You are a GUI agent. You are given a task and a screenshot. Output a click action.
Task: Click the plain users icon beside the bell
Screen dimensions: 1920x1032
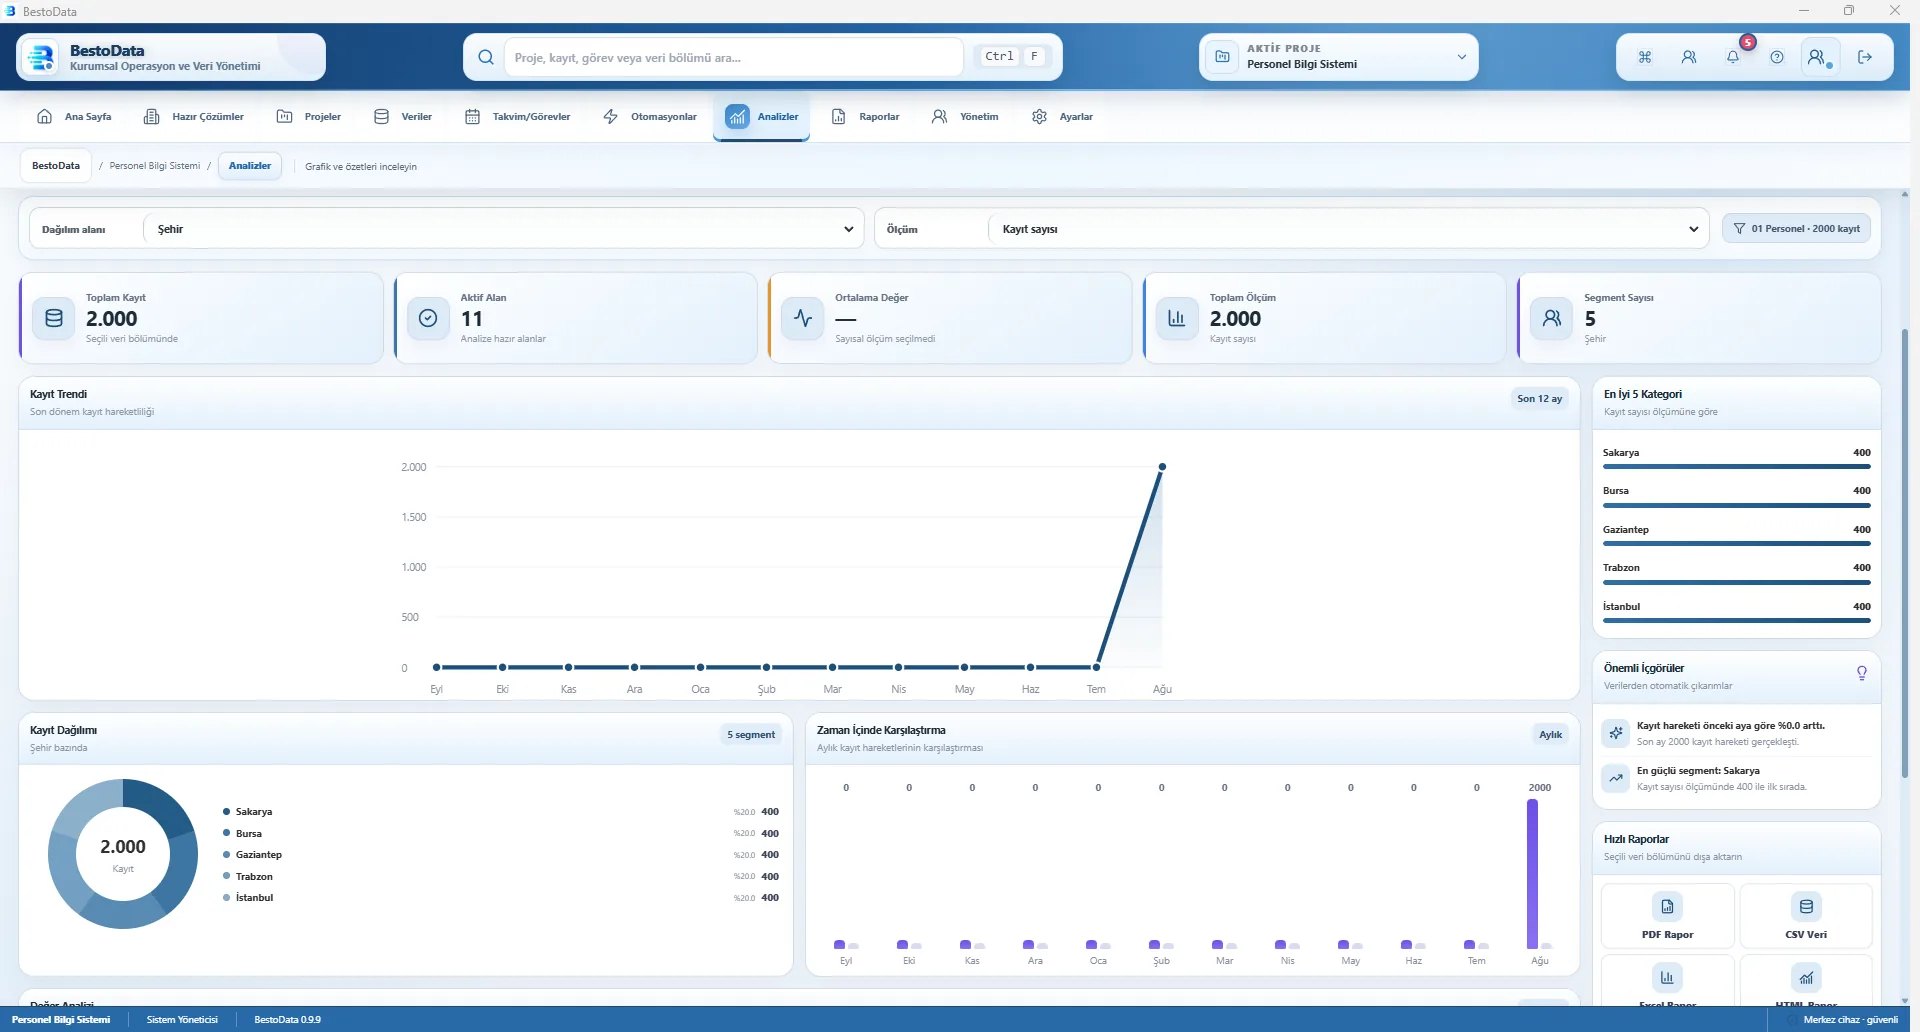[x=1689, y=57]
